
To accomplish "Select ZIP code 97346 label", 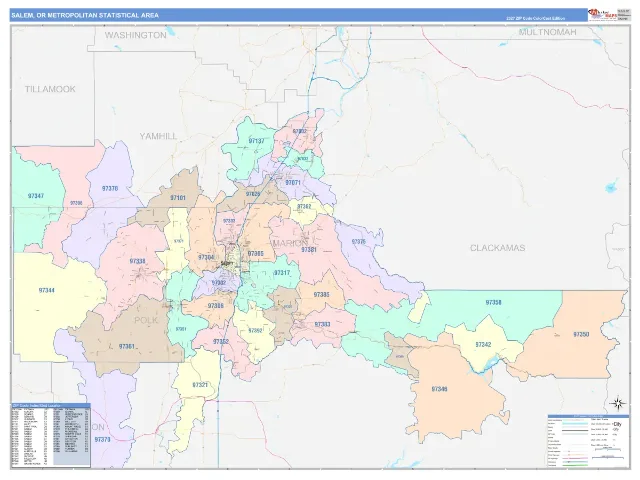I will 440,389.
